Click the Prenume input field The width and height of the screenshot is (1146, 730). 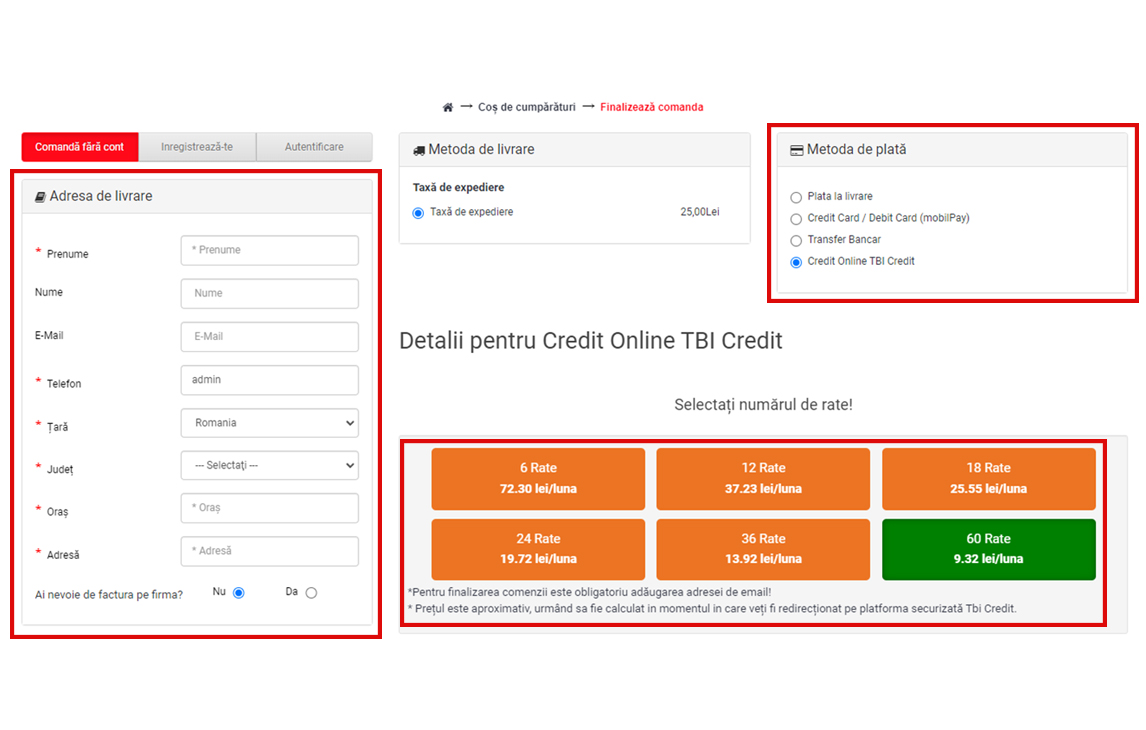click(x=269, y=250)
